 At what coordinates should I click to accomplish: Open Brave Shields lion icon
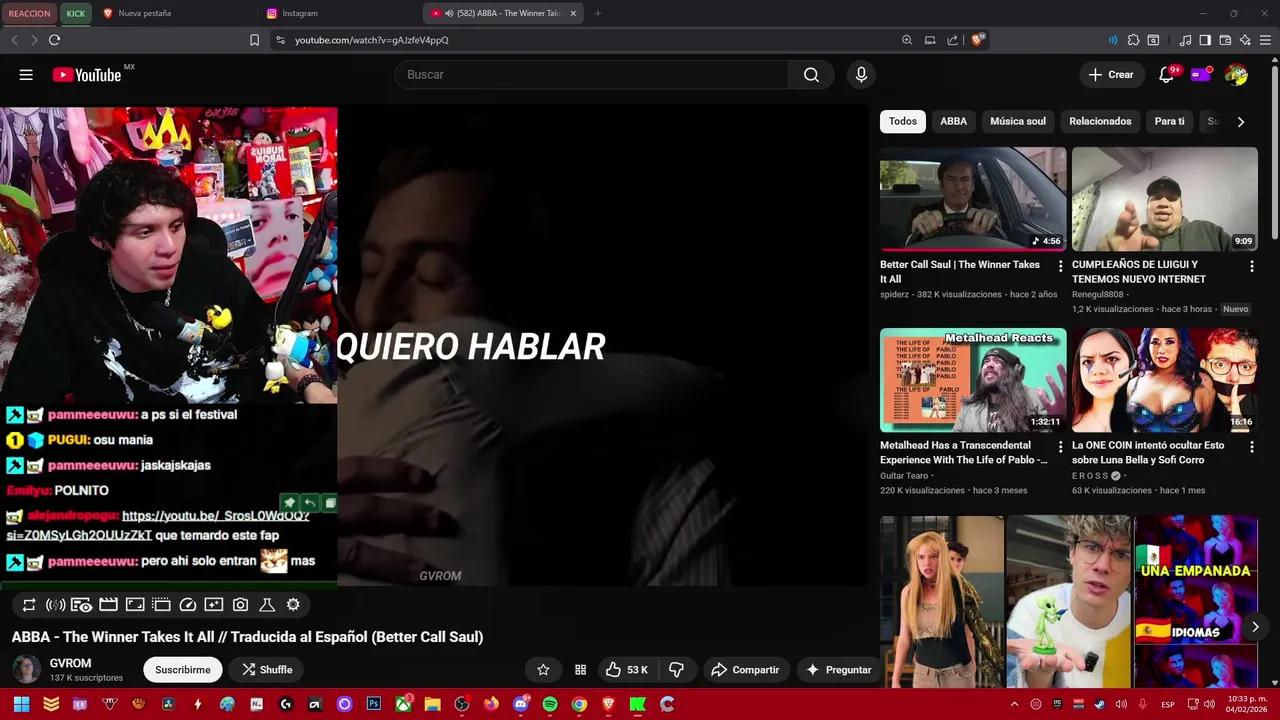tap(977, 40)
